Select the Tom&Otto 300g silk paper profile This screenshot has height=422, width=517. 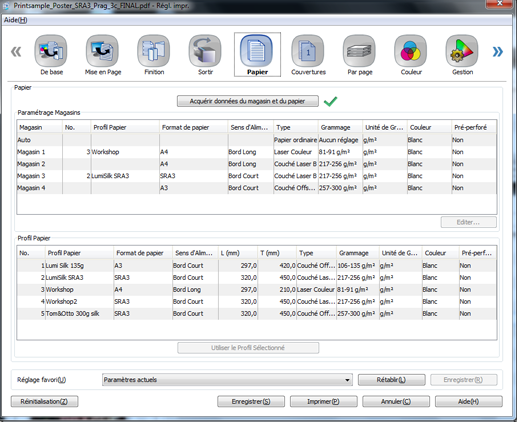[x=257, y=314]
